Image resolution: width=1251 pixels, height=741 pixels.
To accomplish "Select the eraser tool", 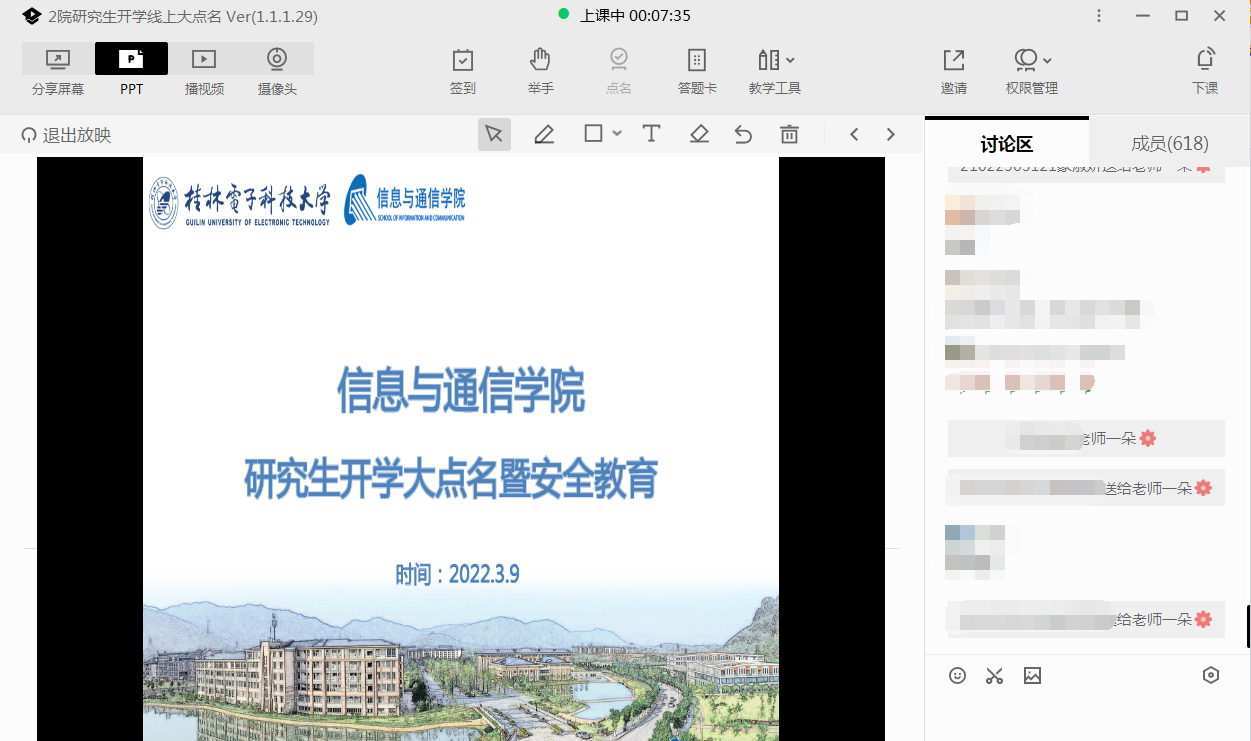I will 699,134.
